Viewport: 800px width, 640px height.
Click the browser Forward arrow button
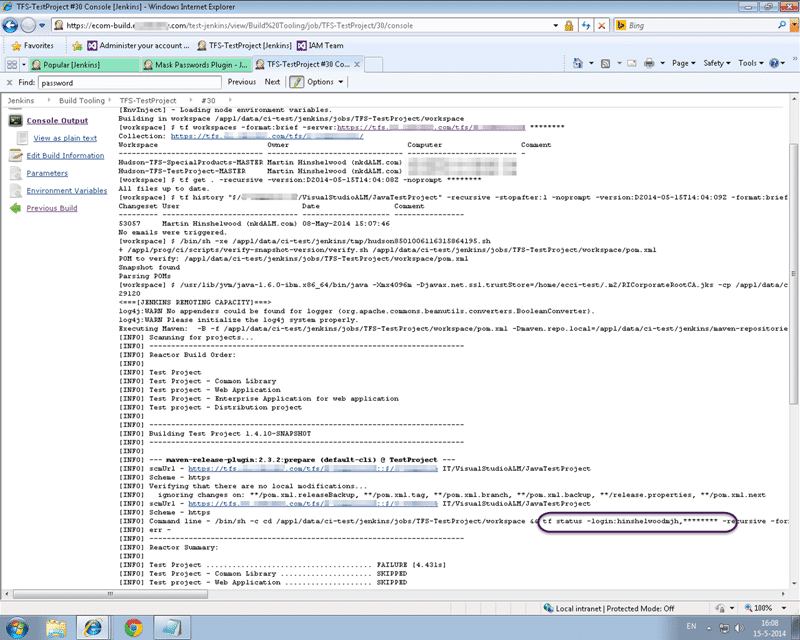(x=28, y=25)
